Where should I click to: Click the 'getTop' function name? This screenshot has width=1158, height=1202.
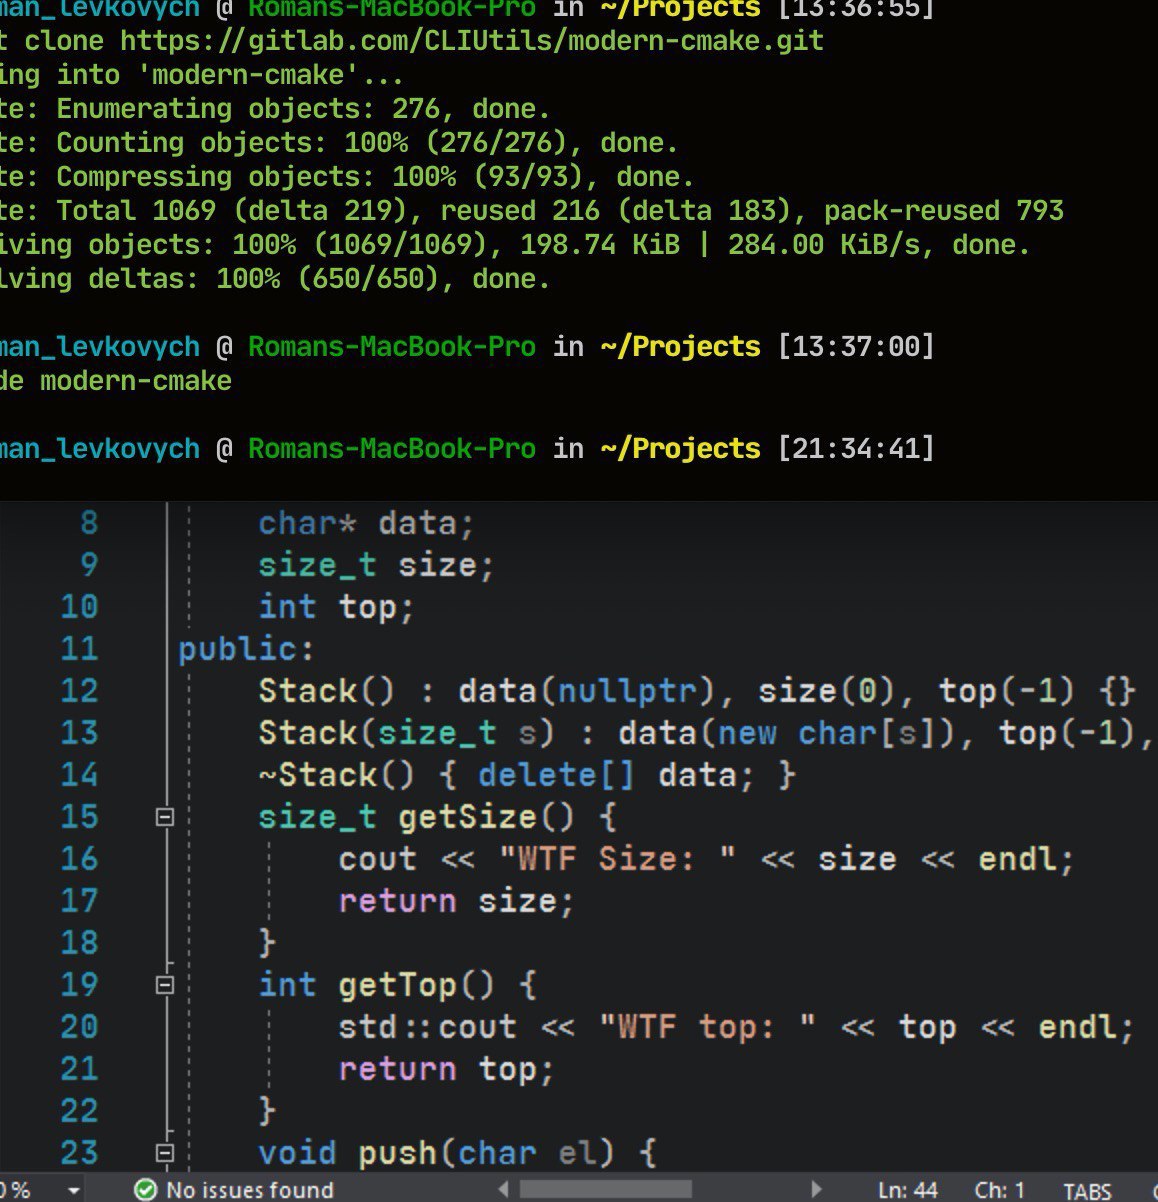click(397, 985)
